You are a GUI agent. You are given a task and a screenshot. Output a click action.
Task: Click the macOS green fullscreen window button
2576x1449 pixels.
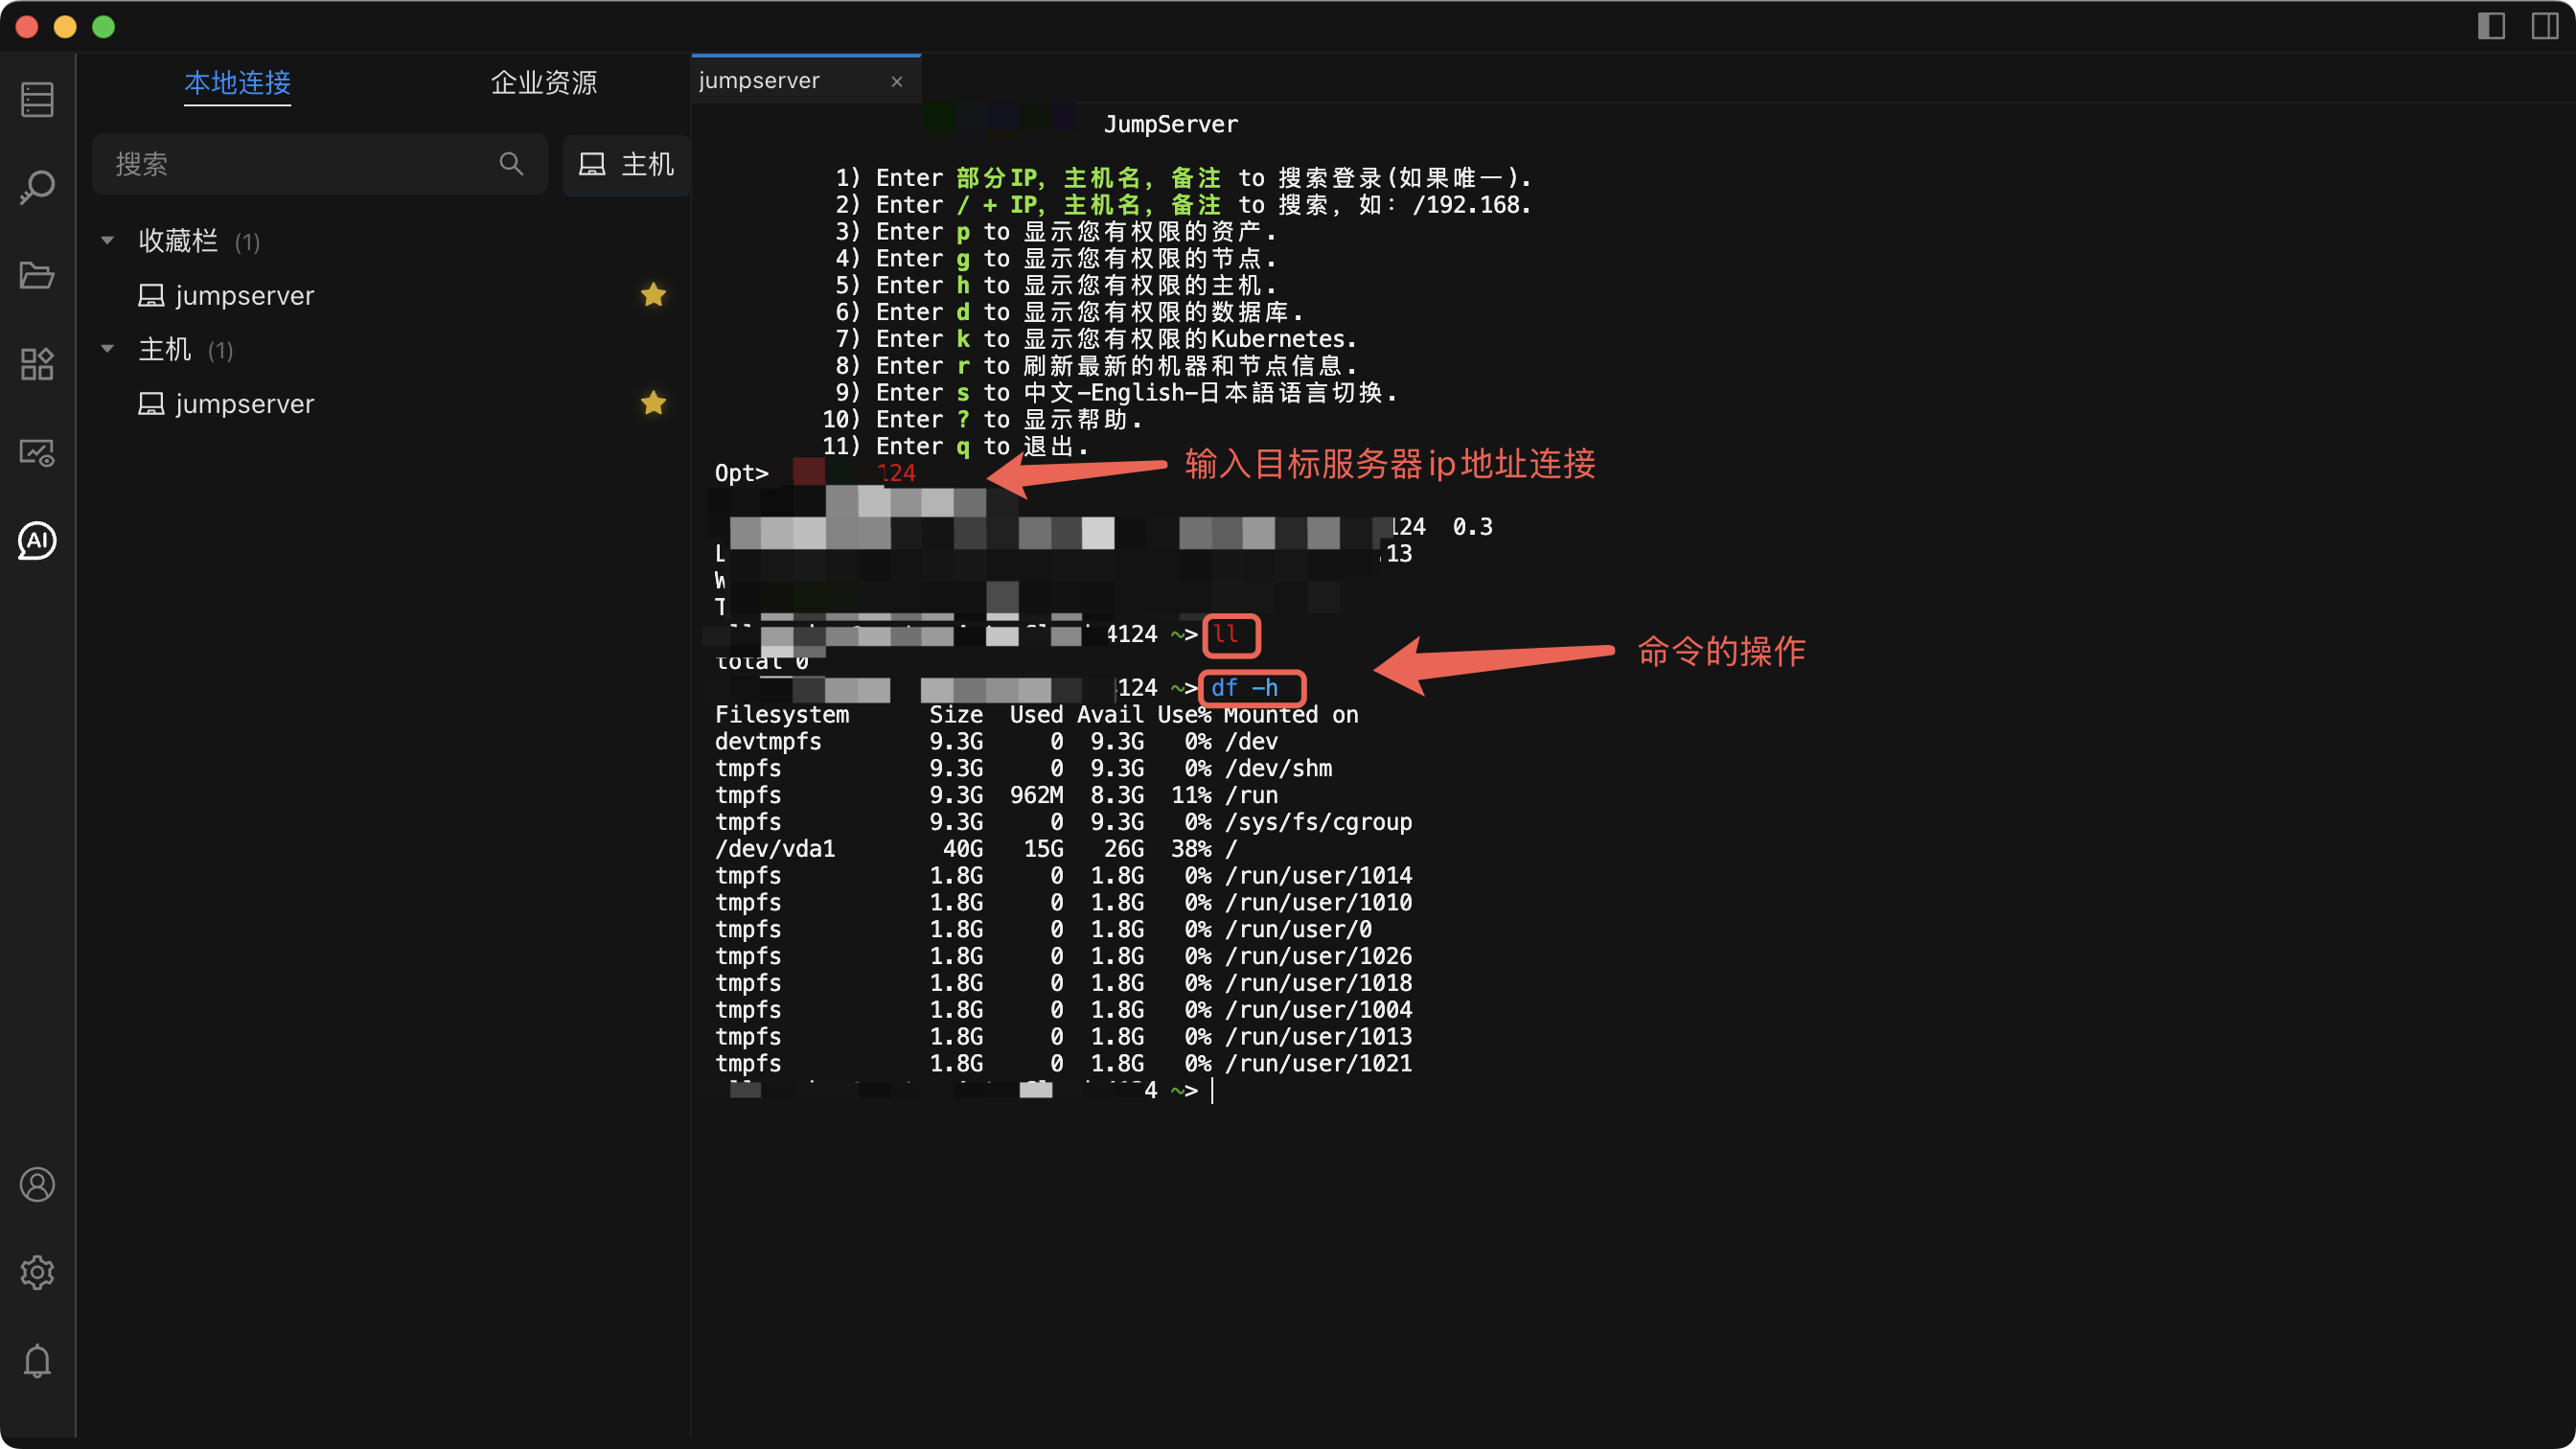[103, 27]
